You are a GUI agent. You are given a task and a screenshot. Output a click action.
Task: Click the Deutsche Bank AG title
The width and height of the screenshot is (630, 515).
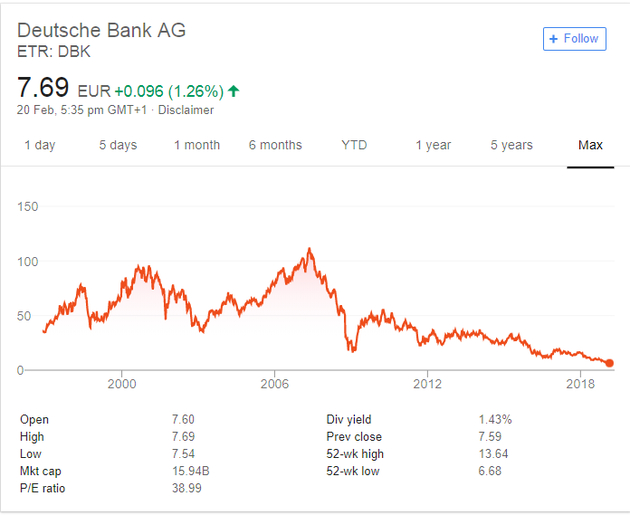pos(102,30)
